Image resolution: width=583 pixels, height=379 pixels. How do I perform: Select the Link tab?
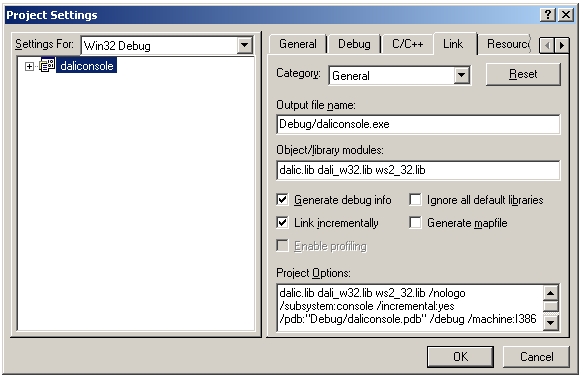coord(453,44)
